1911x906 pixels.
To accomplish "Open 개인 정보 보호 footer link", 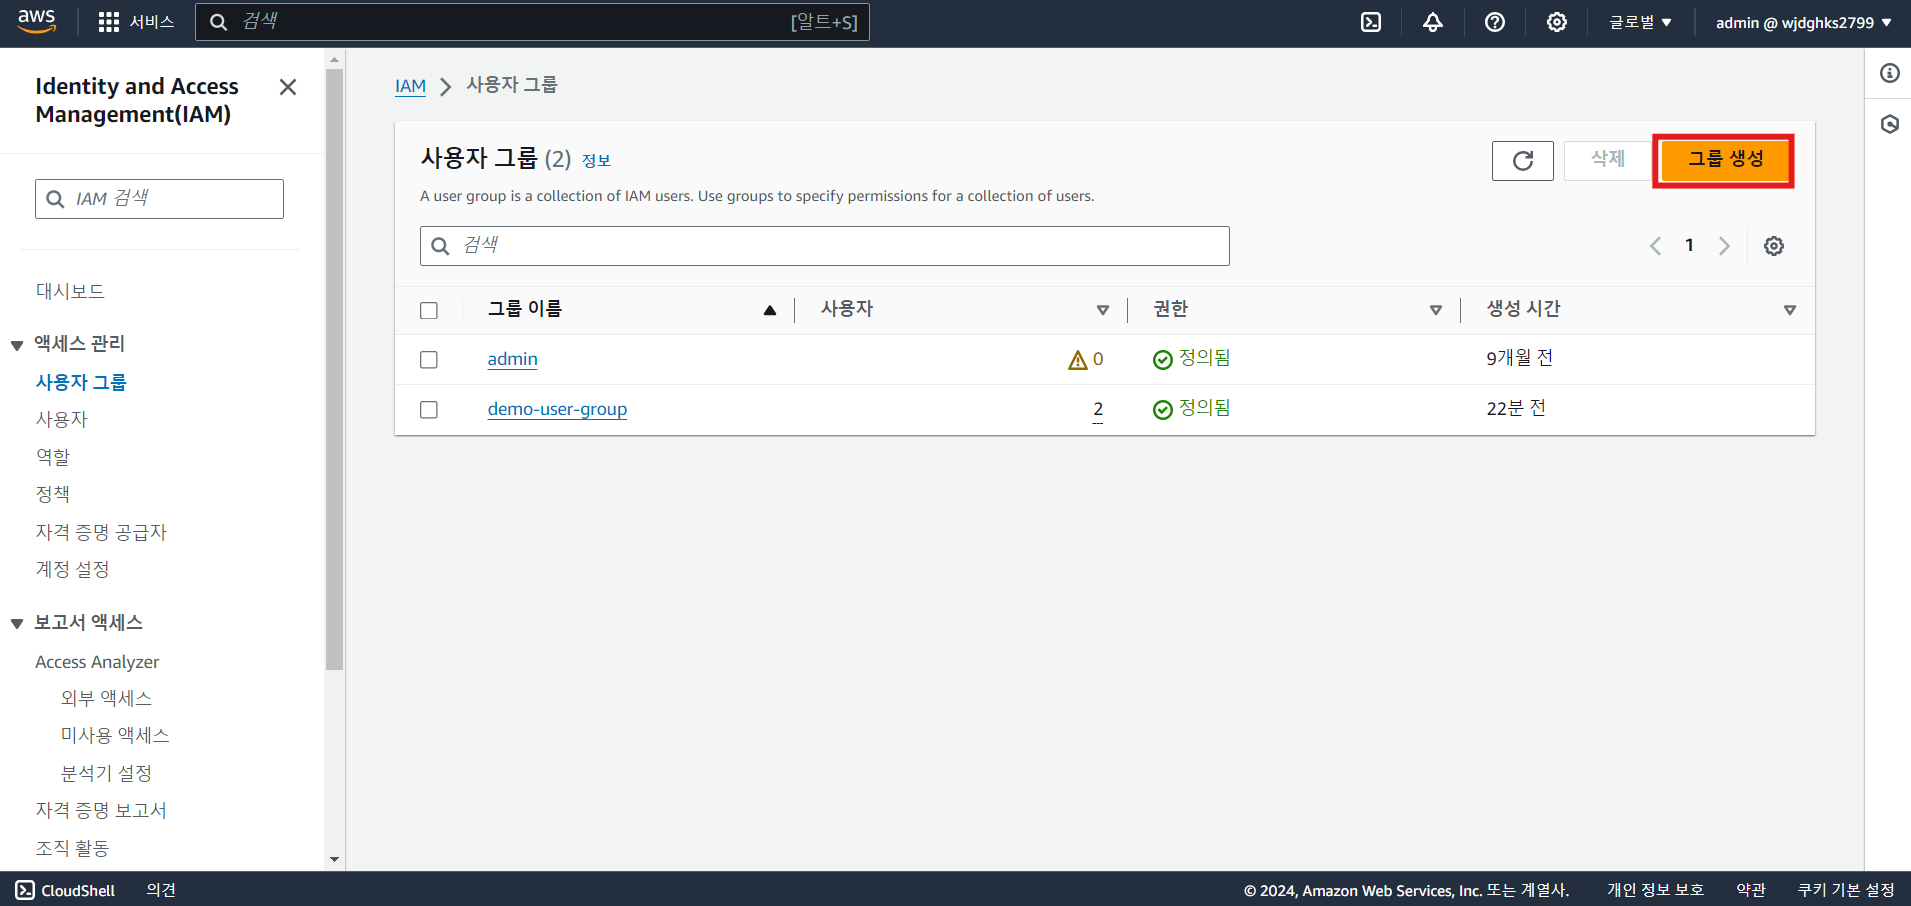I will click(x=1655, y=890).
